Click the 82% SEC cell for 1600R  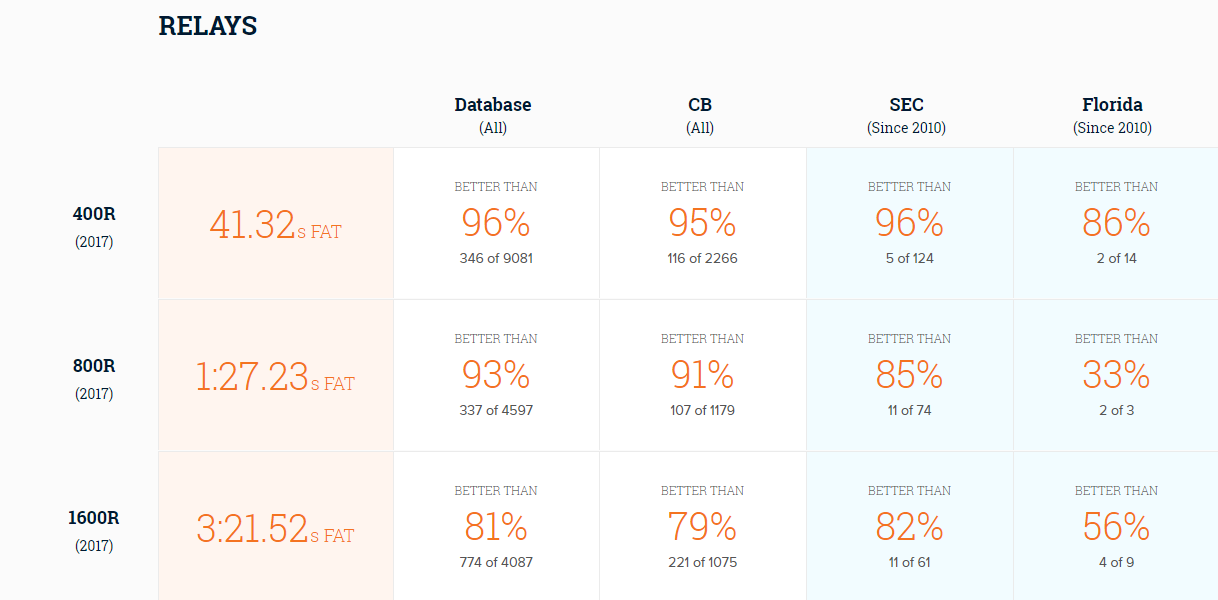click(x=910, y=526)
